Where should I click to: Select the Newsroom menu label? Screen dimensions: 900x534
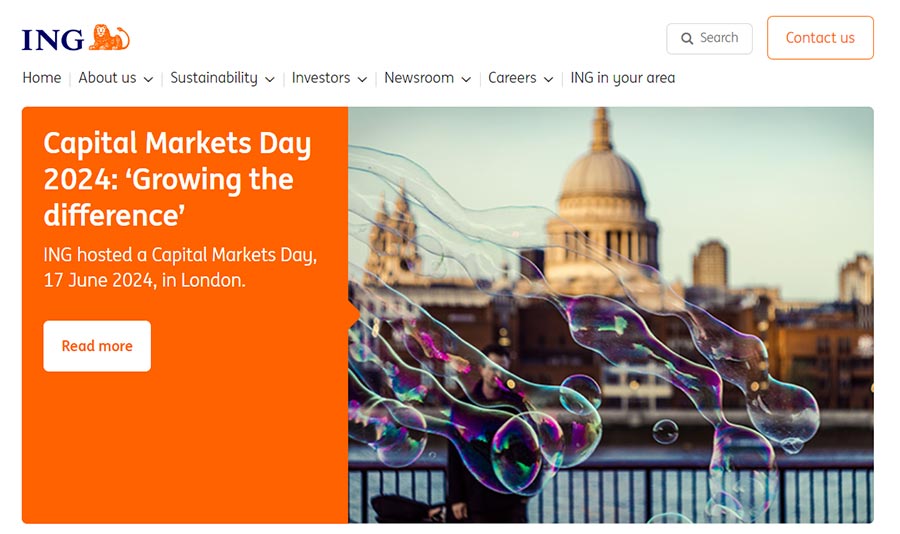tap(419, 78)
